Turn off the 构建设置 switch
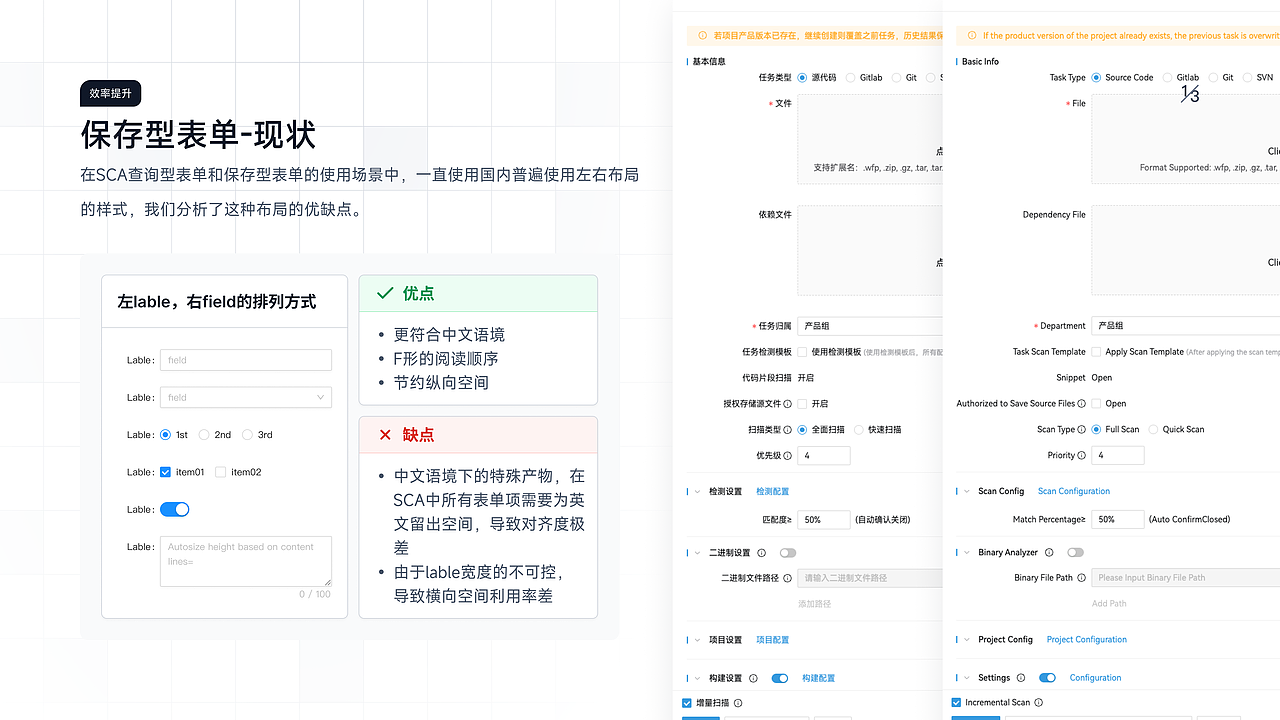The width and height of the screenshot is (1280, 720). coord(780,678)
